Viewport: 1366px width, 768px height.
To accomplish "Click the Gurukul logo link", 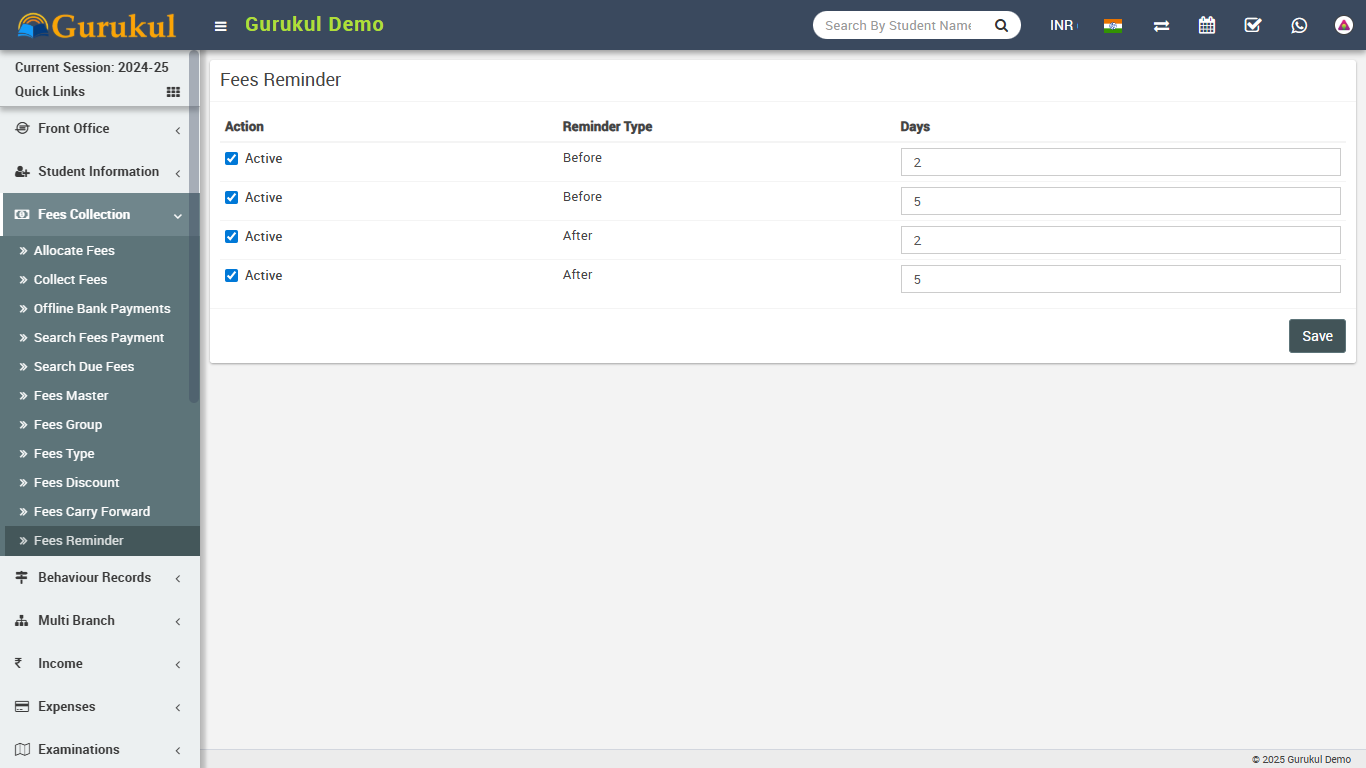I will (97, 25).
